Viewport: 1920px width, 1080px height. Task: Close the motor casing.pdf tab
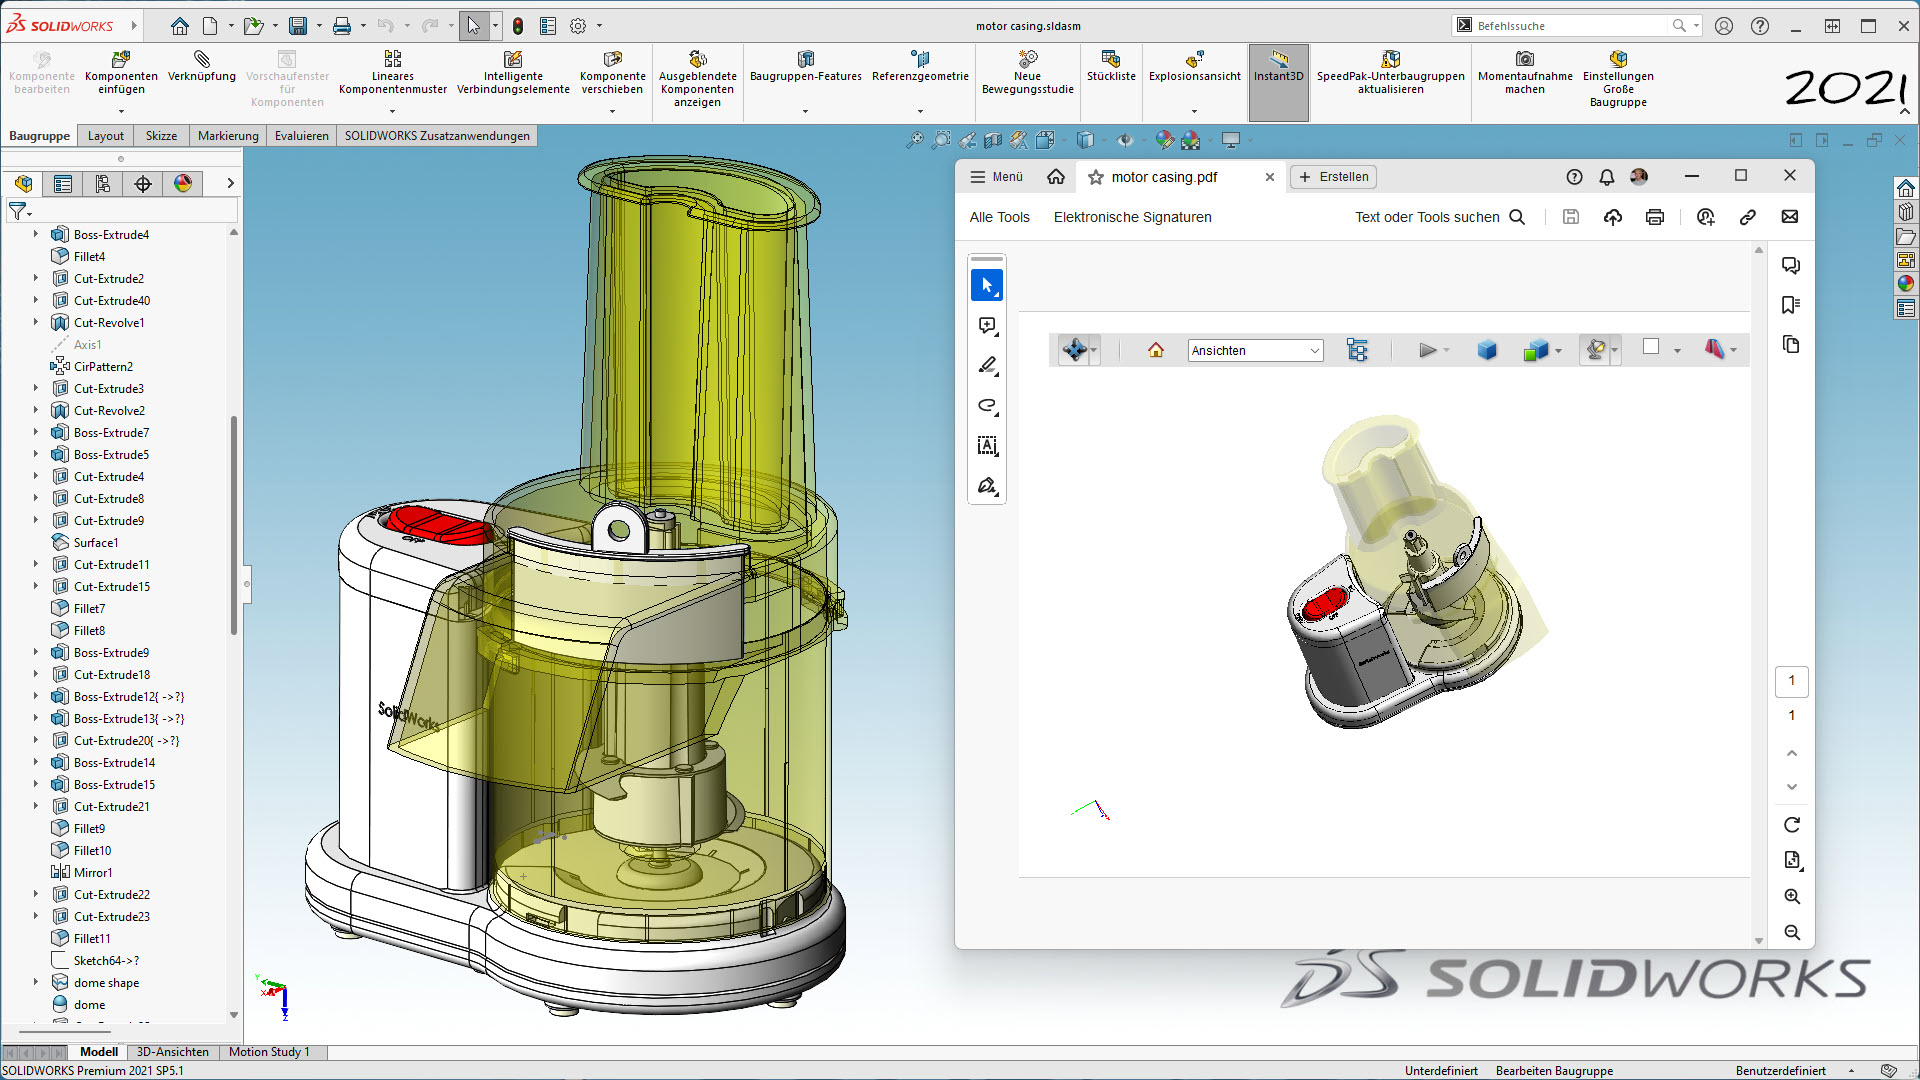coord(1269,177)
